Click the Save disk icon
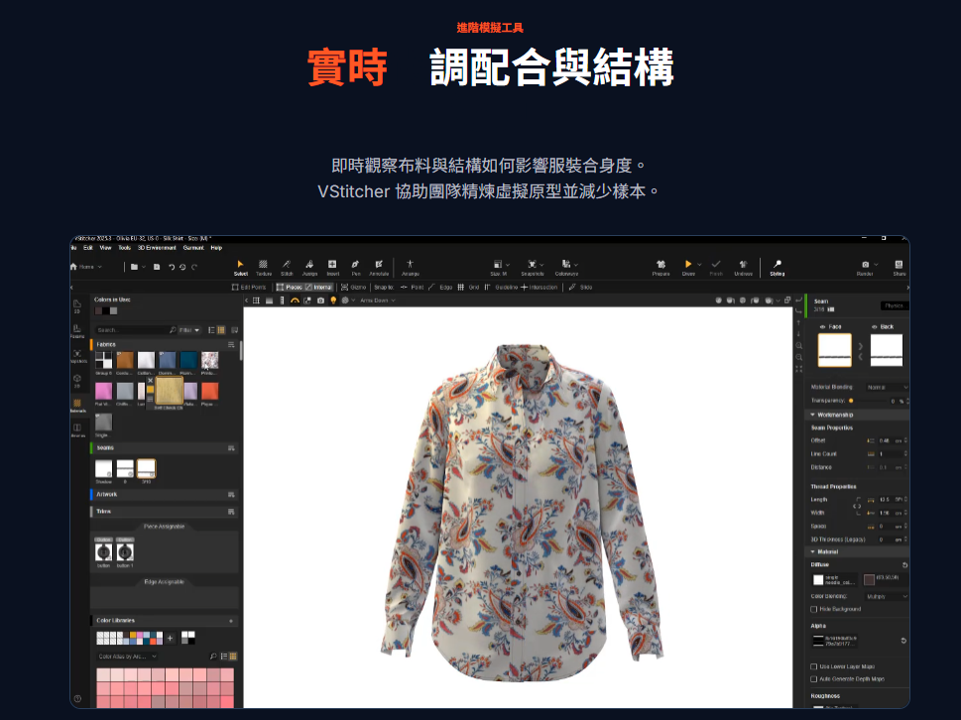 click(157, 267)
